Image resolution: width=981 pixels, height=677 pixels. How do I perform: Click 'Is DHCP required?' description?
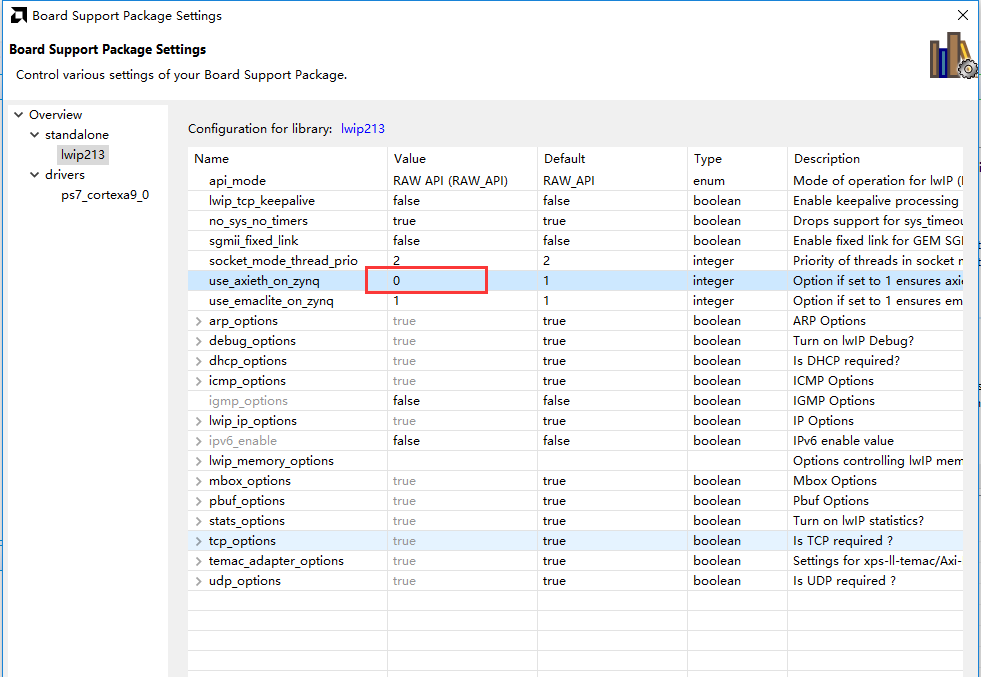[x=846, y=361]
